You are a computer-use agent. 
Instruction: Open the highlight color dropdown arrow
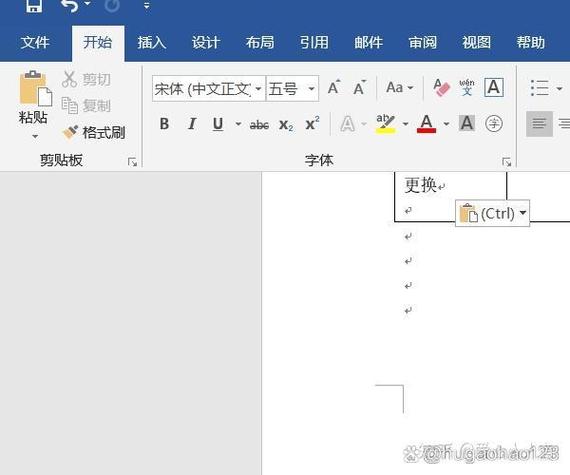point(405,124)
